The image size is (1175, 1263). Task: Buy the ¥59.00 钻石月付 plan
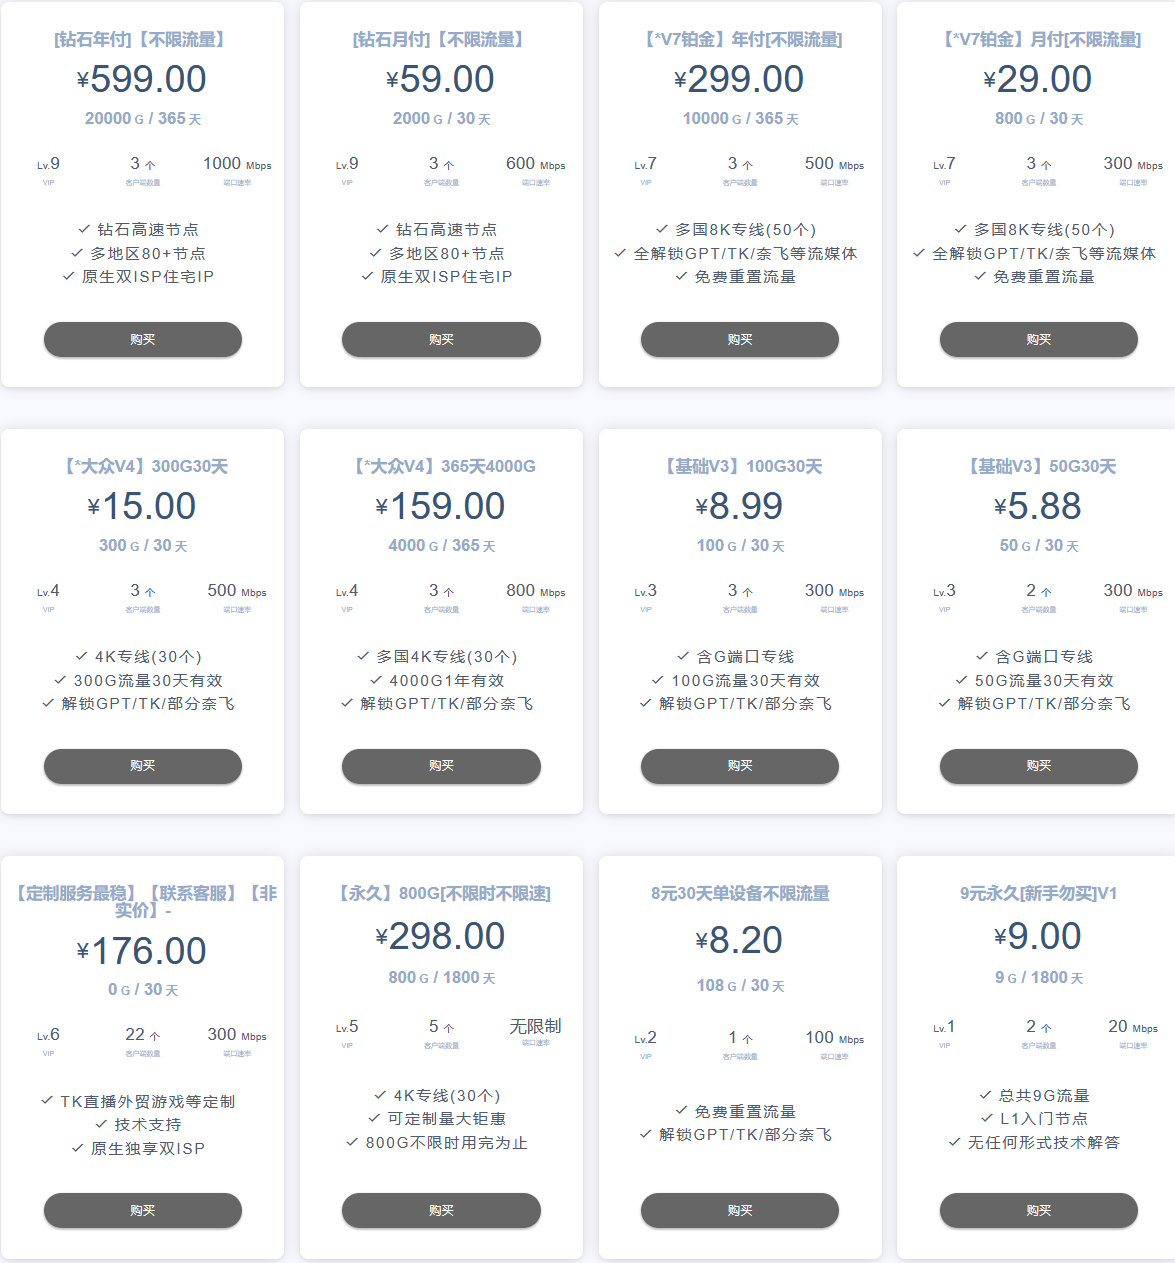coord(441,340)
